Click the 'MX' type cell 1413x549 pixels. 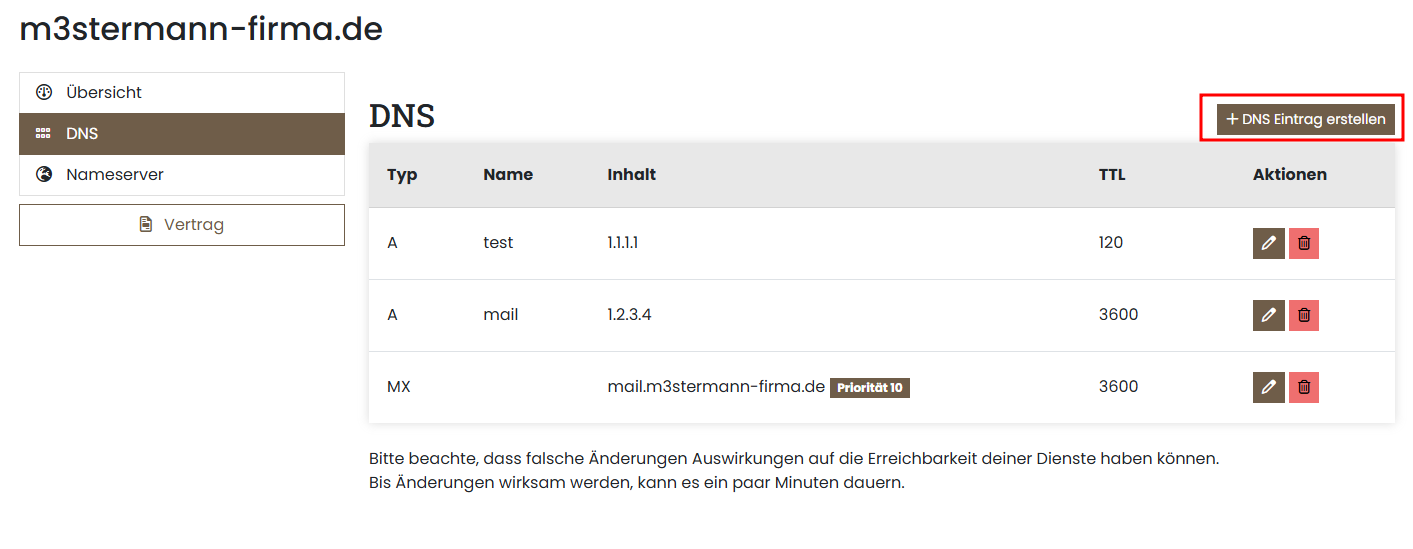coord(399,387)
